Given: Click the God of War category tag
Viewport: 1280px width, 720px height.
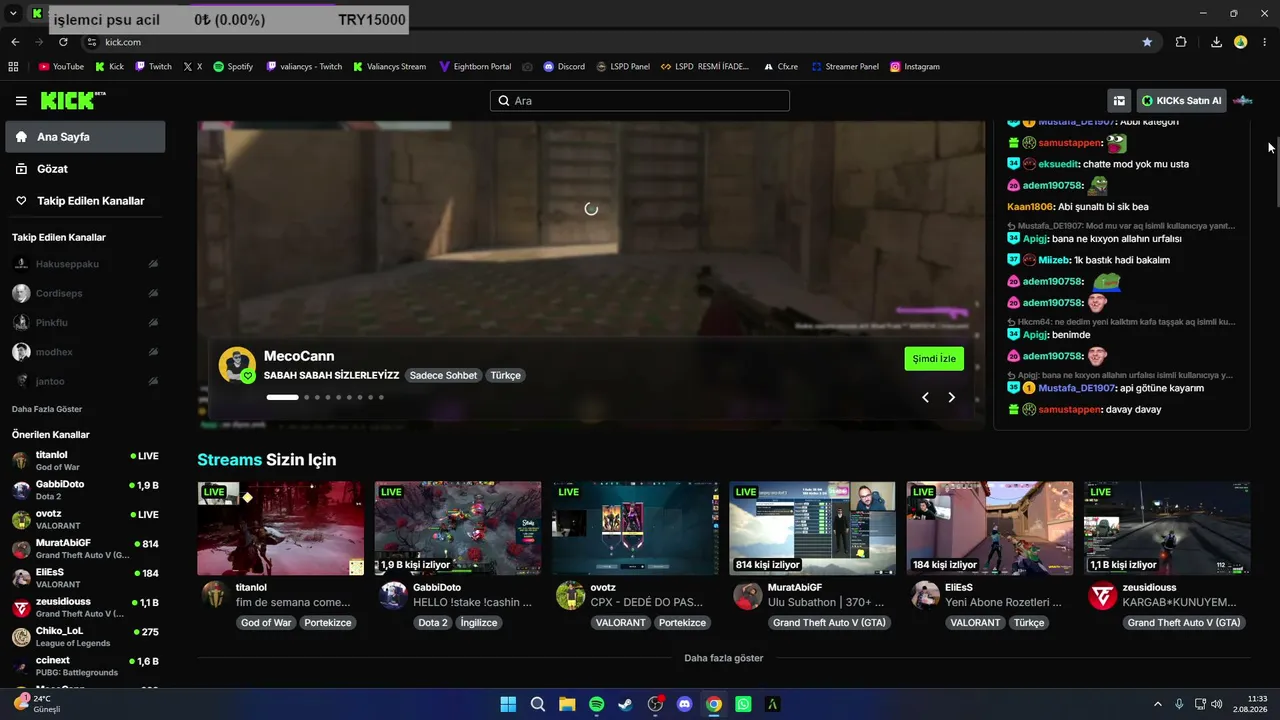Looking at the screenshot, I should [x=266, y=623].
